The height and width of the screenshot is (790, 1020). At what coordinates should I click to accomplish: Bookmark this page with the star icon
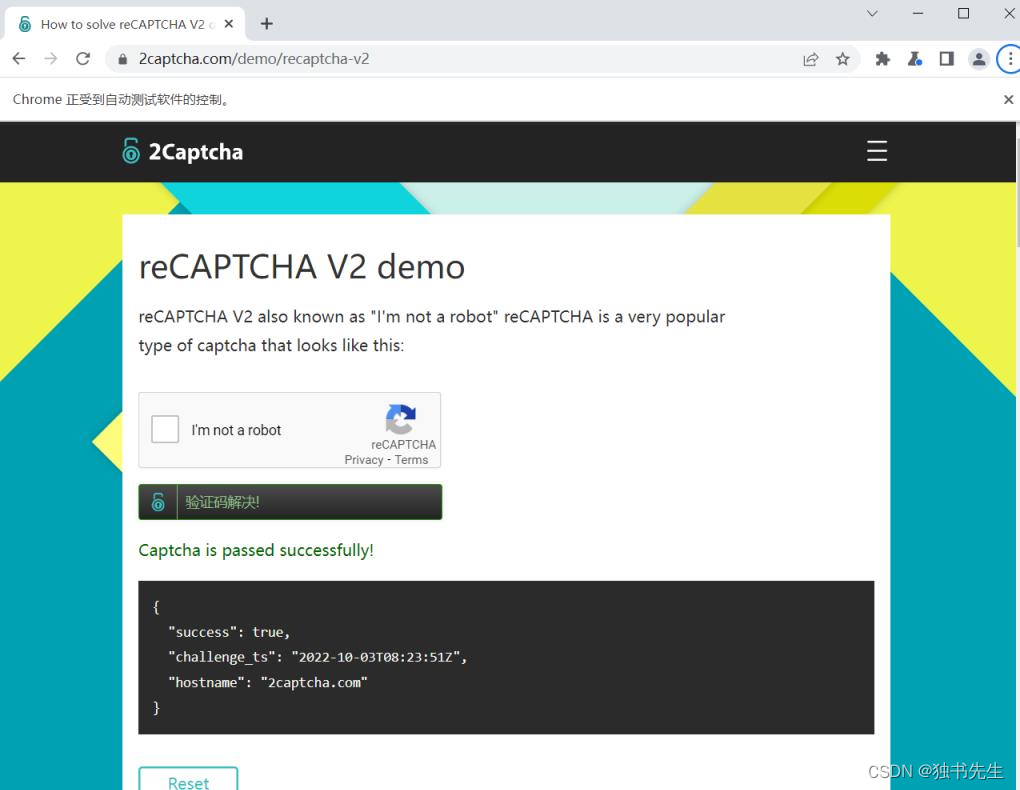pyautogui.click(x=842, y=59)
